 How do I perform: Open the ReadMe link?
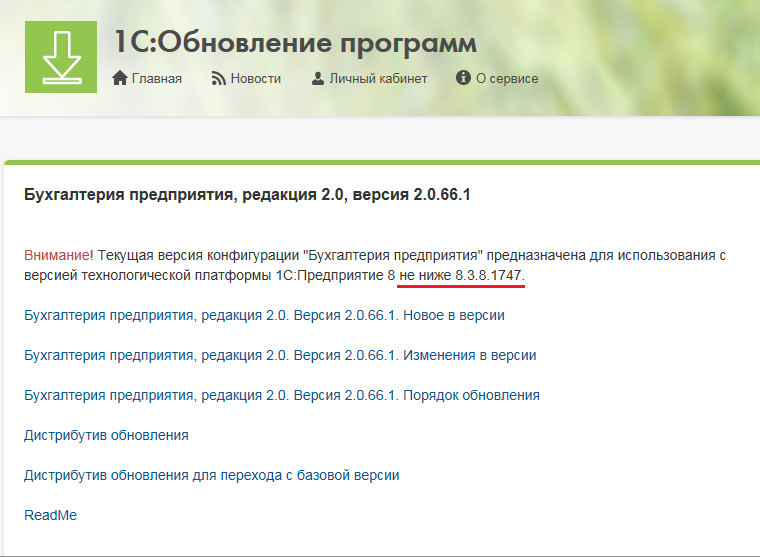pos(50,515)
